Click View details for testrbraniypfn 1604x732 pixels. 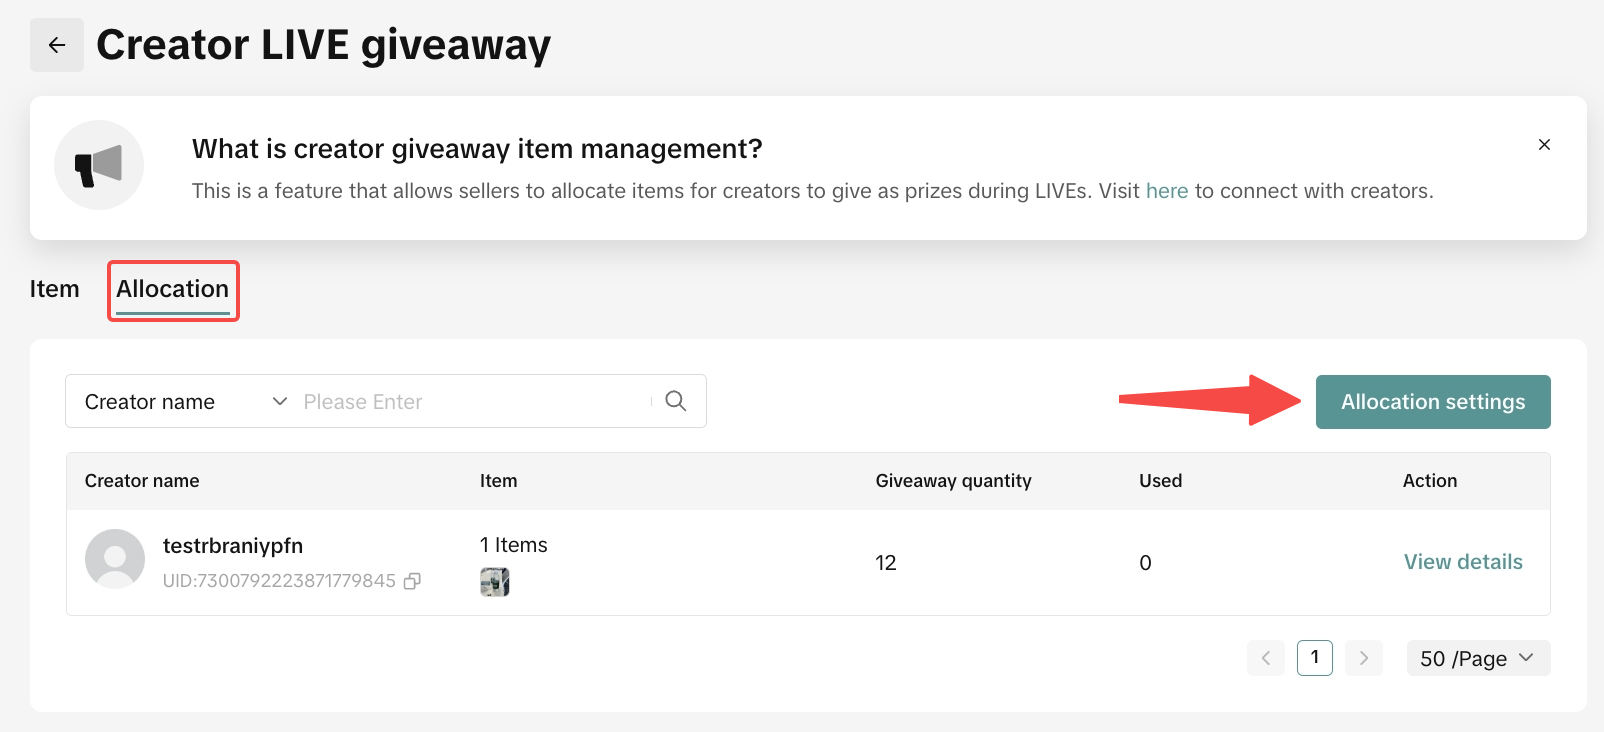pyautogui.click(x=1462, y=562)
